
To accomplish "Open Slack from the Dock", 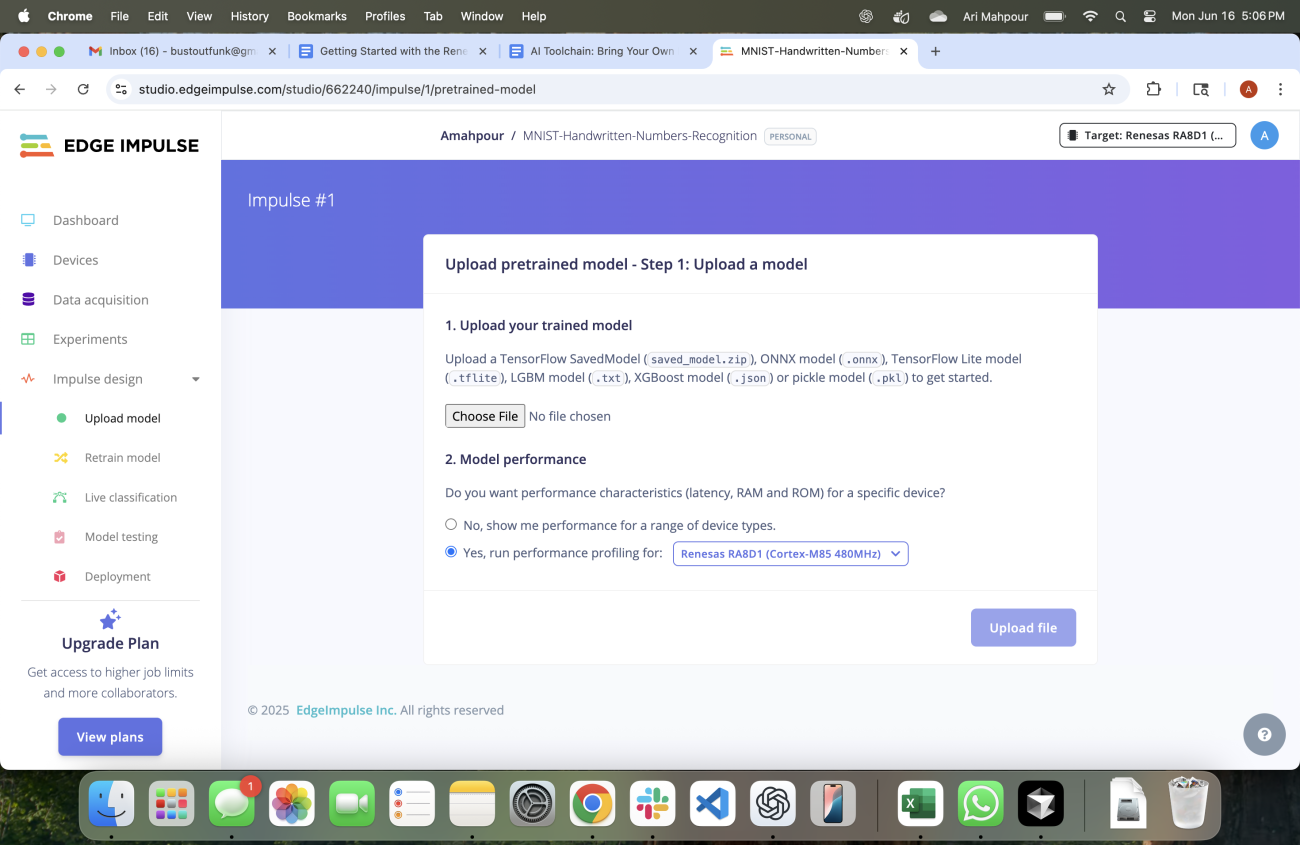I will (653, 803).
